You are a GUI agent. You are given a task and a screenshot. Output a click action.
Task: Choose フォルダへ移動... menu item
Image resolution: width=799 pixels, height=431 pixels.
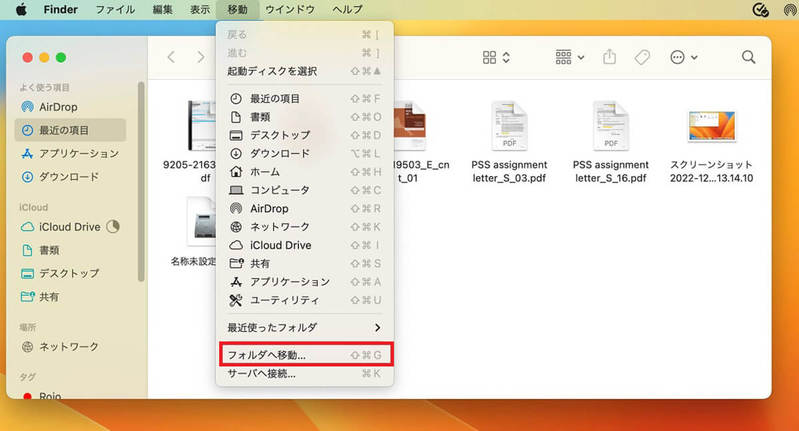tap(304, 355)
